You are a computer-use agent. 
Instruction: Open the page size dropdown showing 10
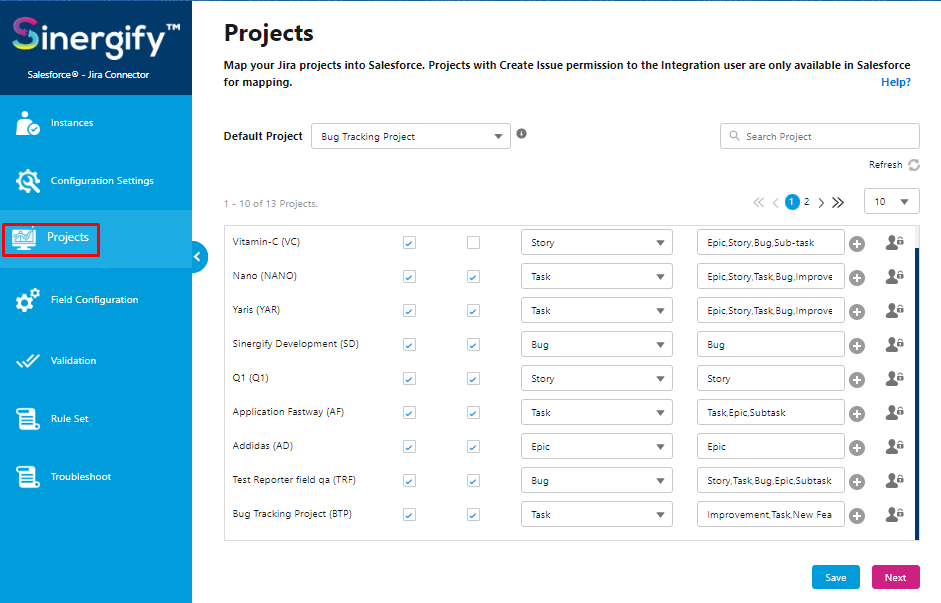point(890,200)
